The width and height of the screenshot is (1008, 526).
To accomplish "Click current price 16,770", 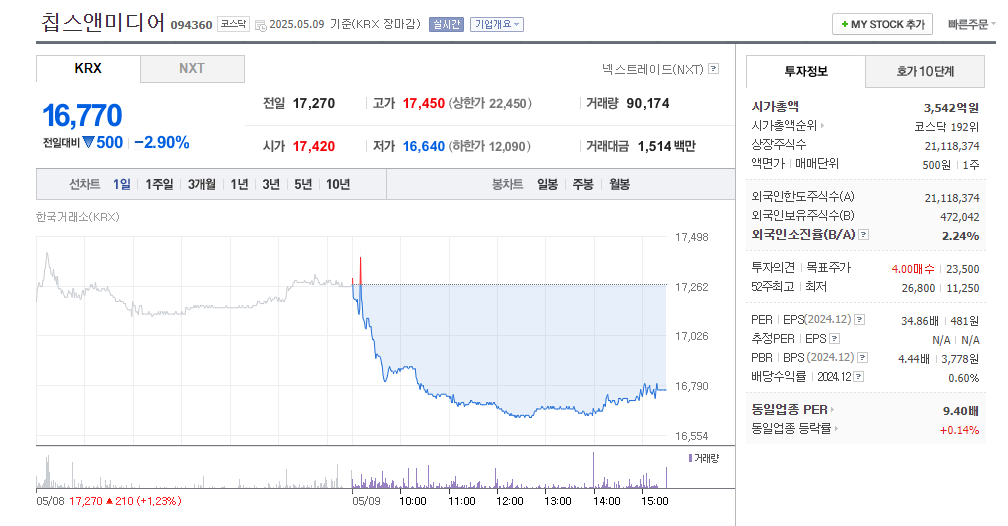I will tap(82, 116).
